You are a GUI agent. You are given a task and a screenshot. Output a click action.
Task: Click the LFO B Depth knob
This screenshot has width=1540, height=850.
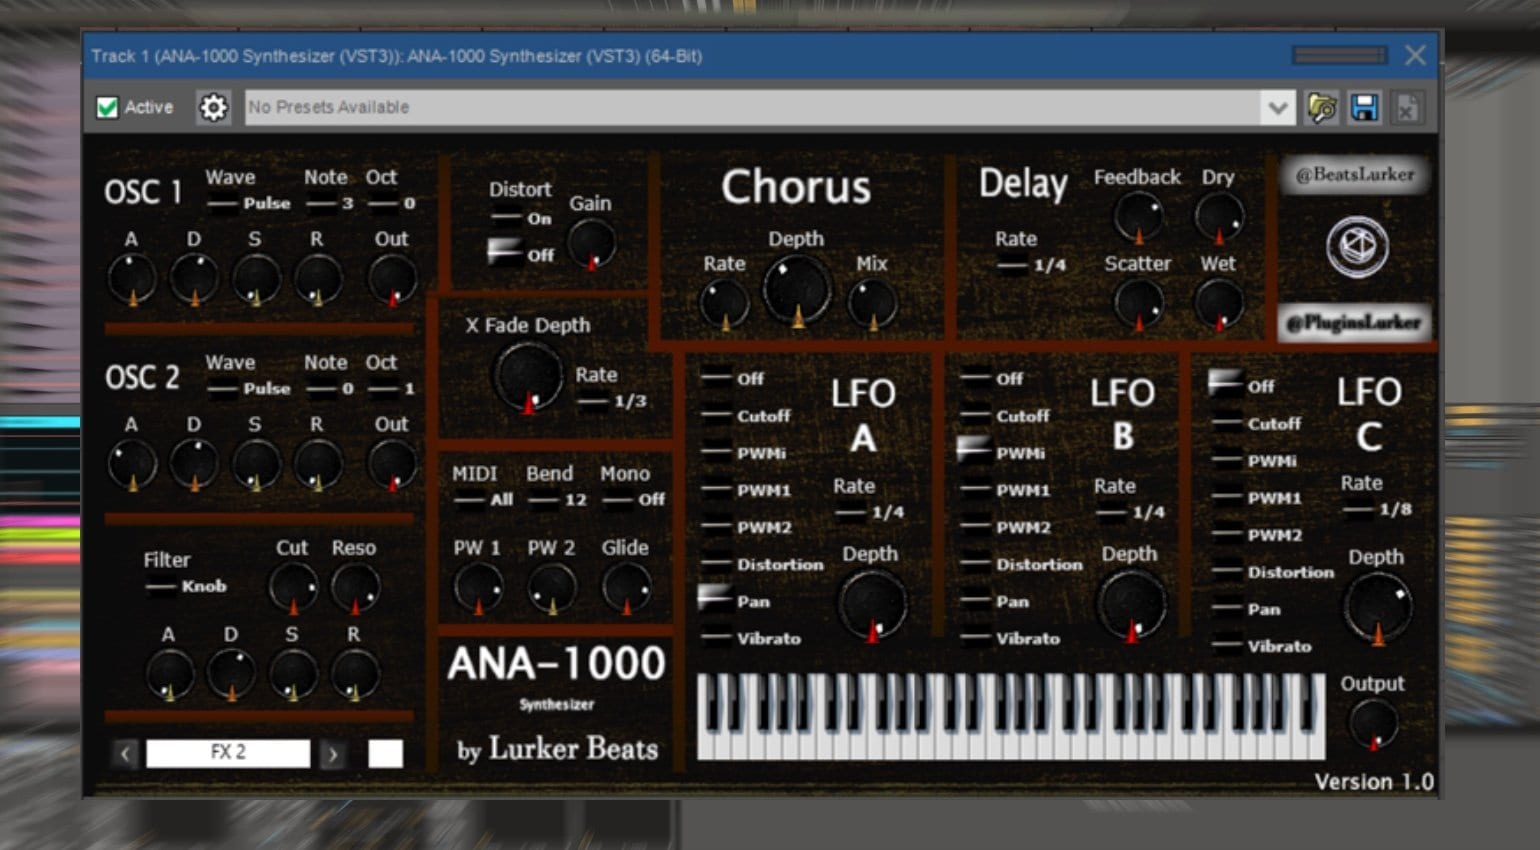(x=1132, y=606)
